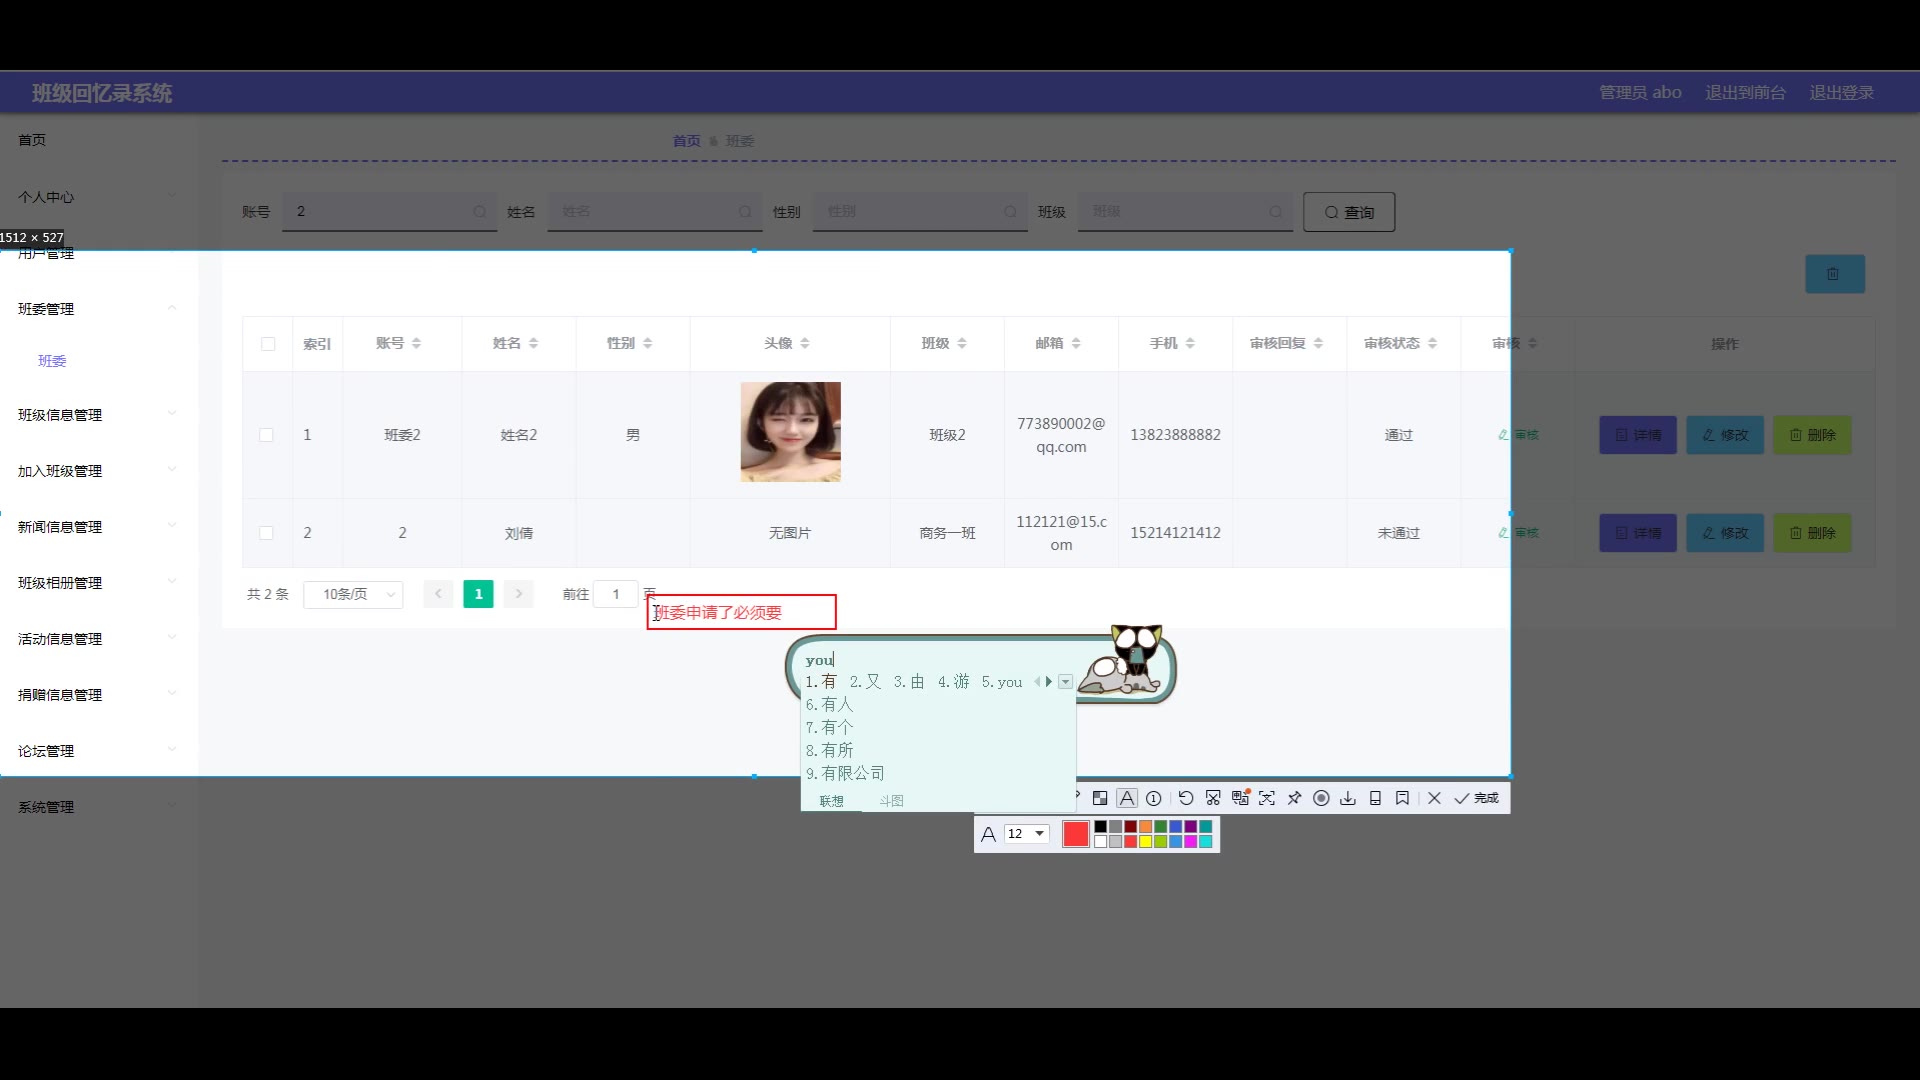This screenshot has width=1920, height=1080.
Task: Click the pin-to-screen icon
Action: click(x=1294, y=798)
